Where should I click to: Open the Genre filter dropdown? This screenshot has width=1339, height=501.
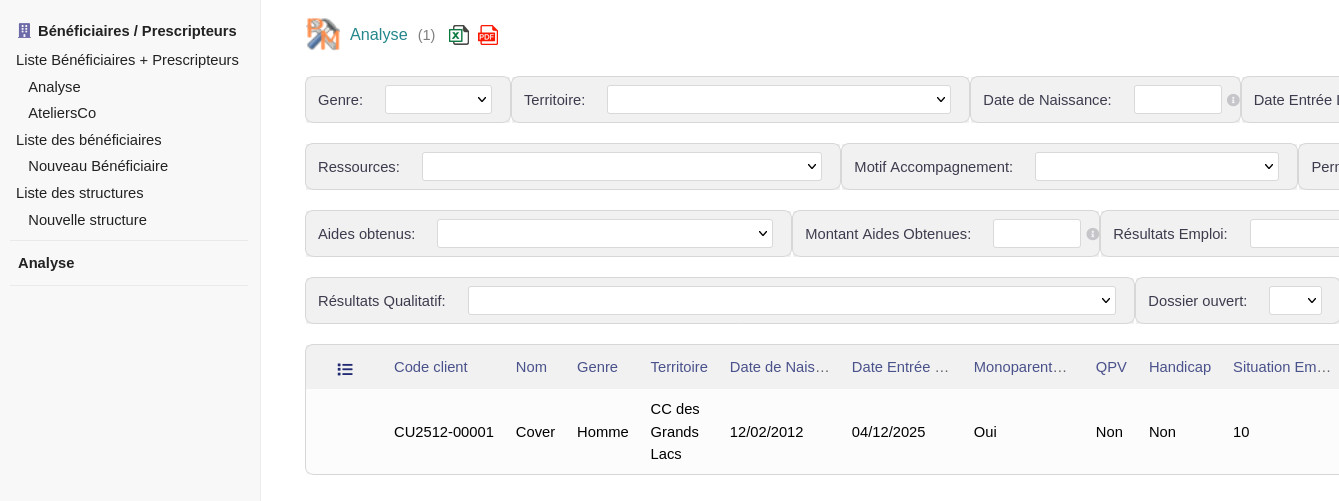click(438, 100)
